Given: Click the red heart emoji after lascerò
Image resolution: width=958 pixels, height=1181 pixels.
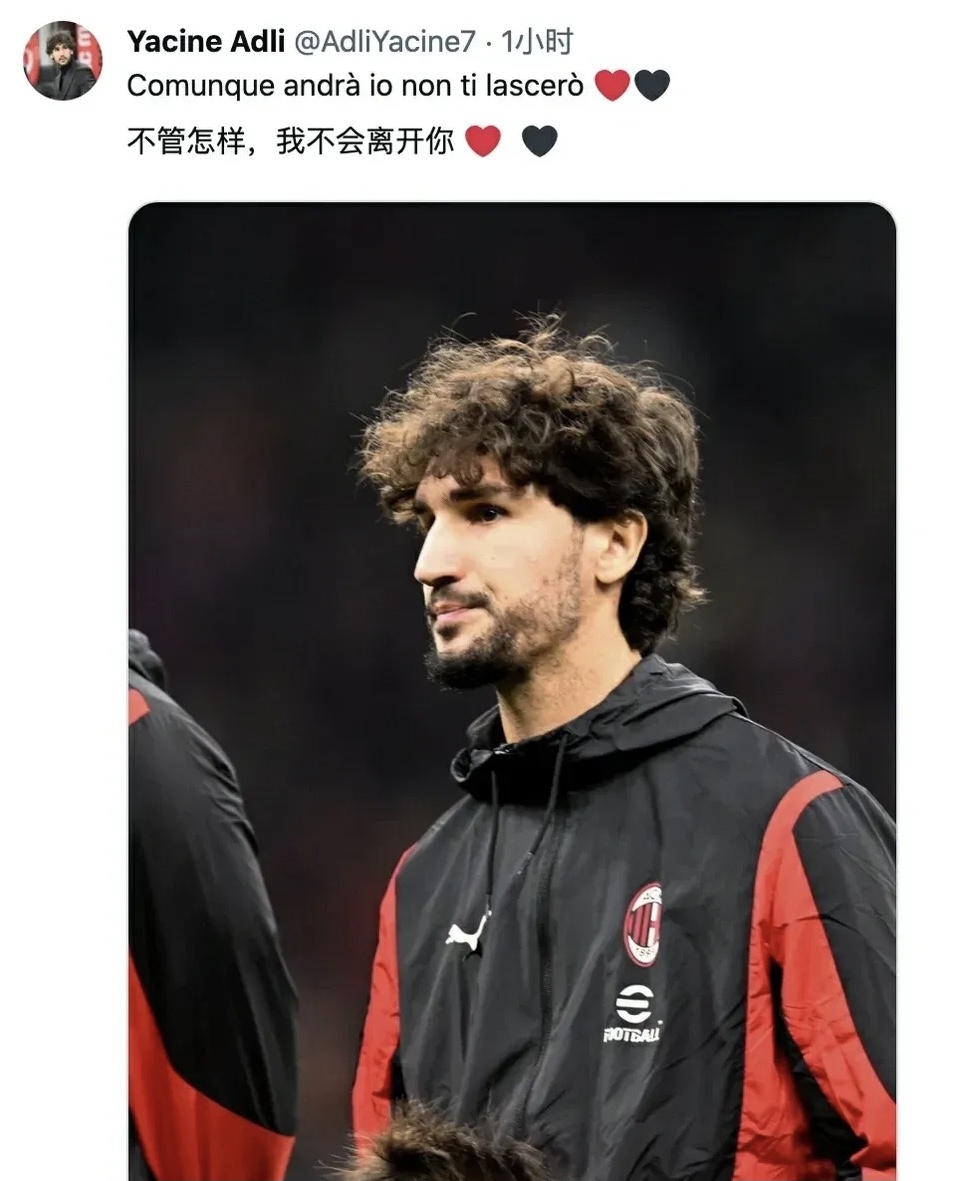Looking at the screenshot, I should pos(612,85).
